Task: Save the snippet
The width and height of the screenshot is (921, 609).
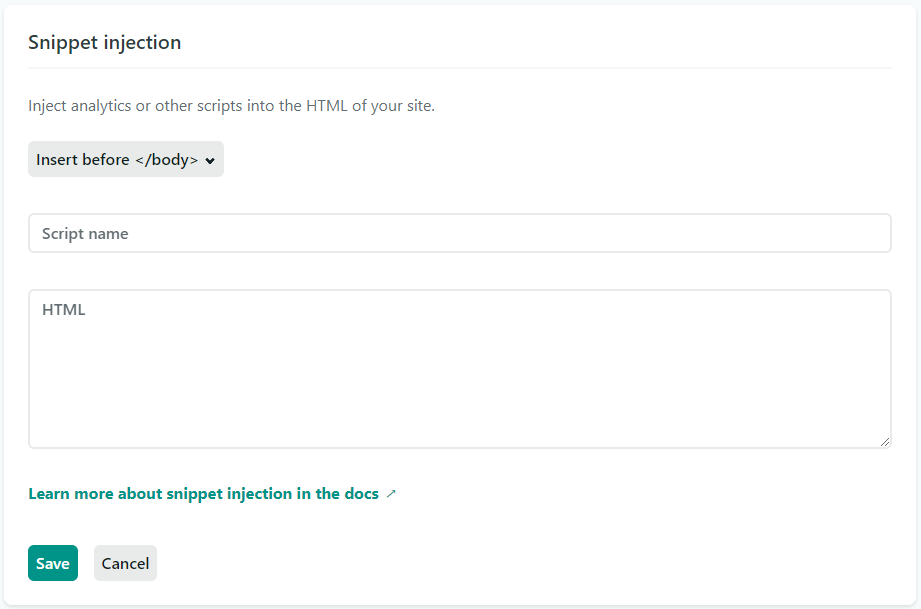Action: point(53,564)
